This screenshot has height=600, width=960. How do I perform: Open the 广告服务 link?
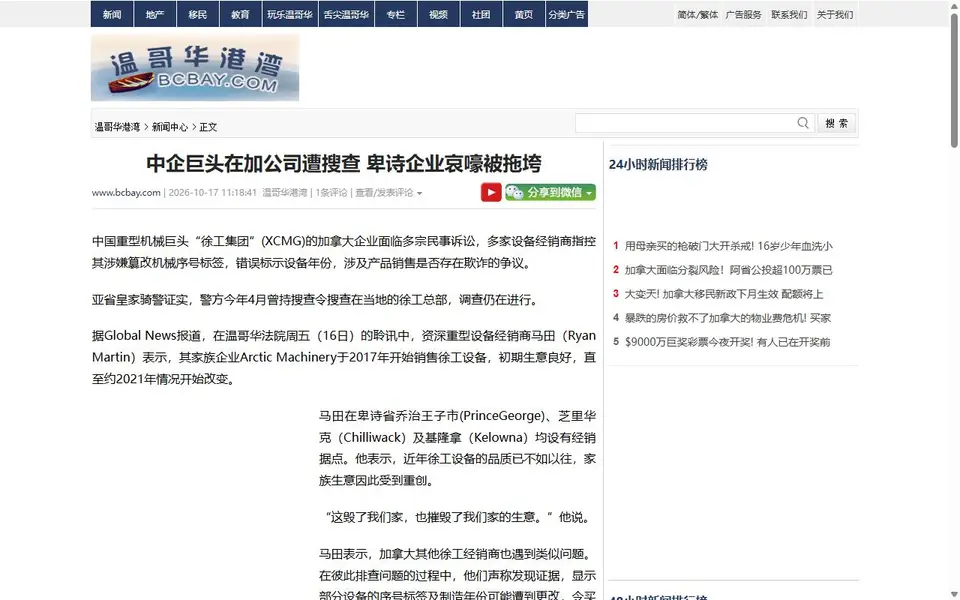743,15
